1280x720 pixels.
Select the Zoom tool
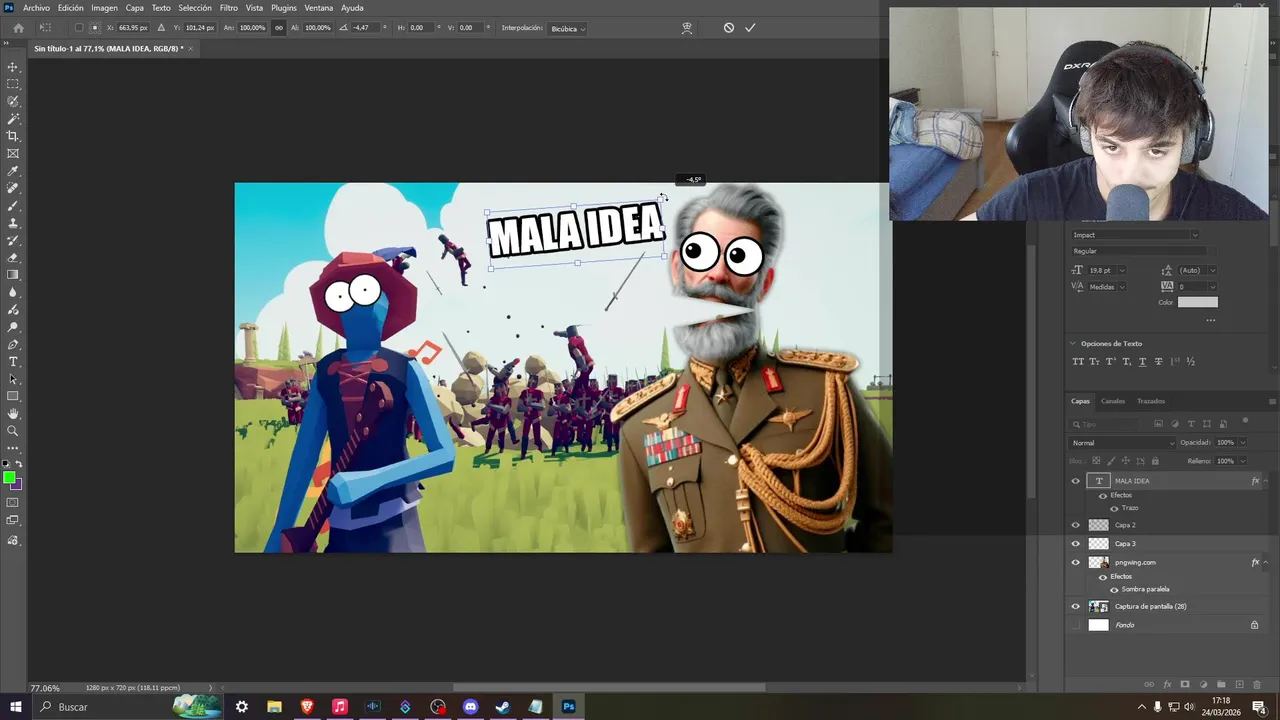pyautogui.click(x=13, y=431)
